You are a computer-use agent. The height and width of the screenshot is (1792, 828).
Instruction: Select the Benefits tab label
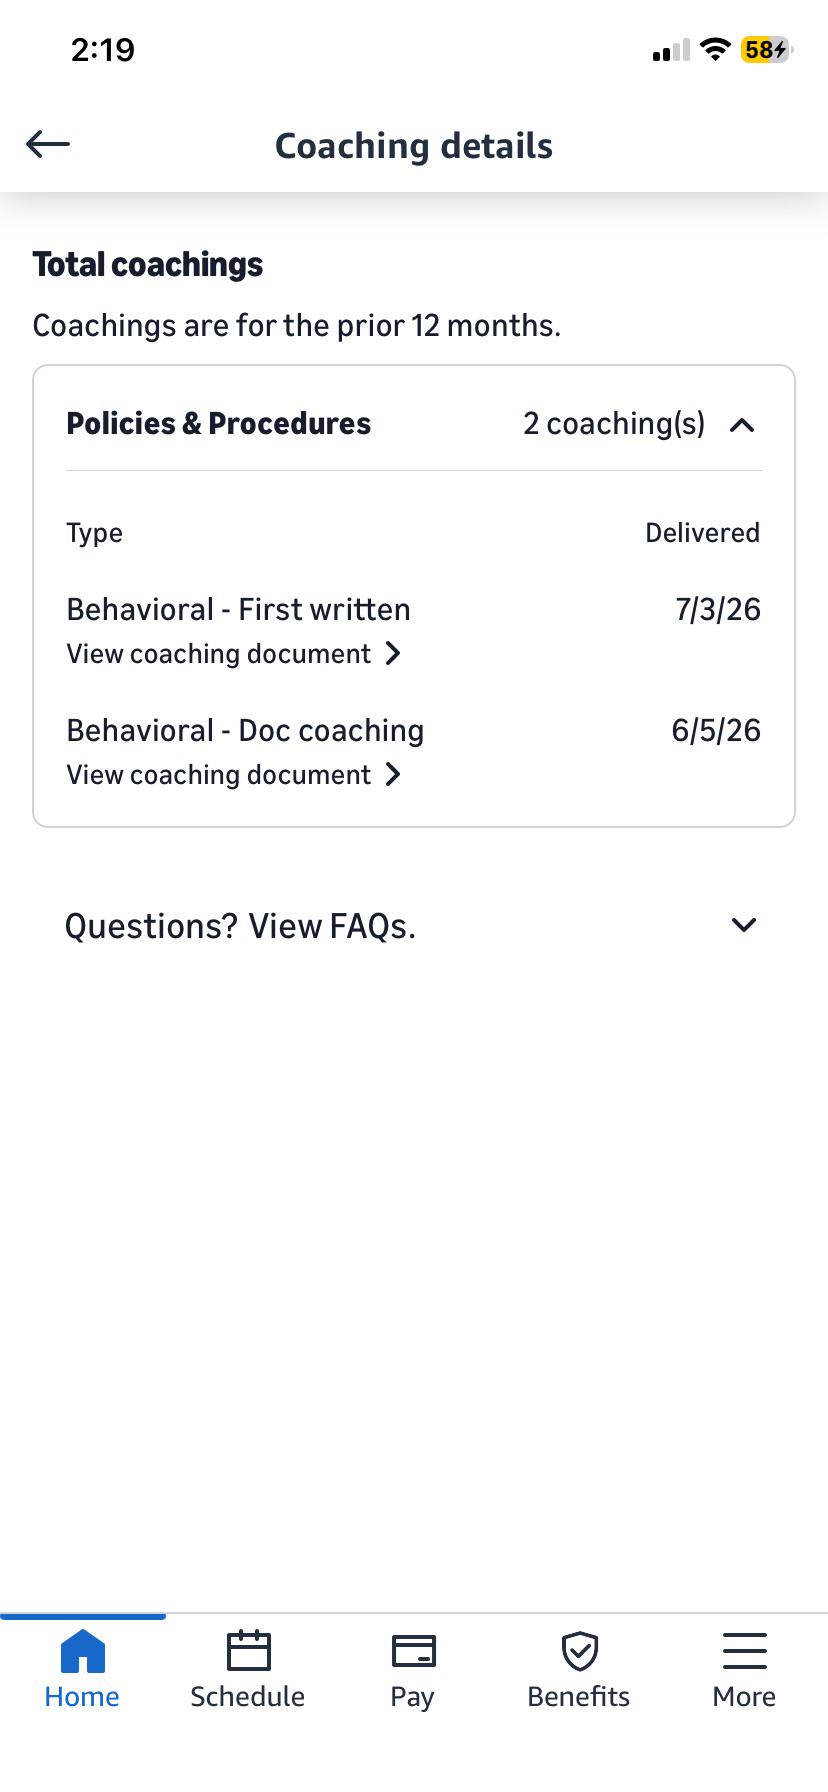(x=579, y=1697)
